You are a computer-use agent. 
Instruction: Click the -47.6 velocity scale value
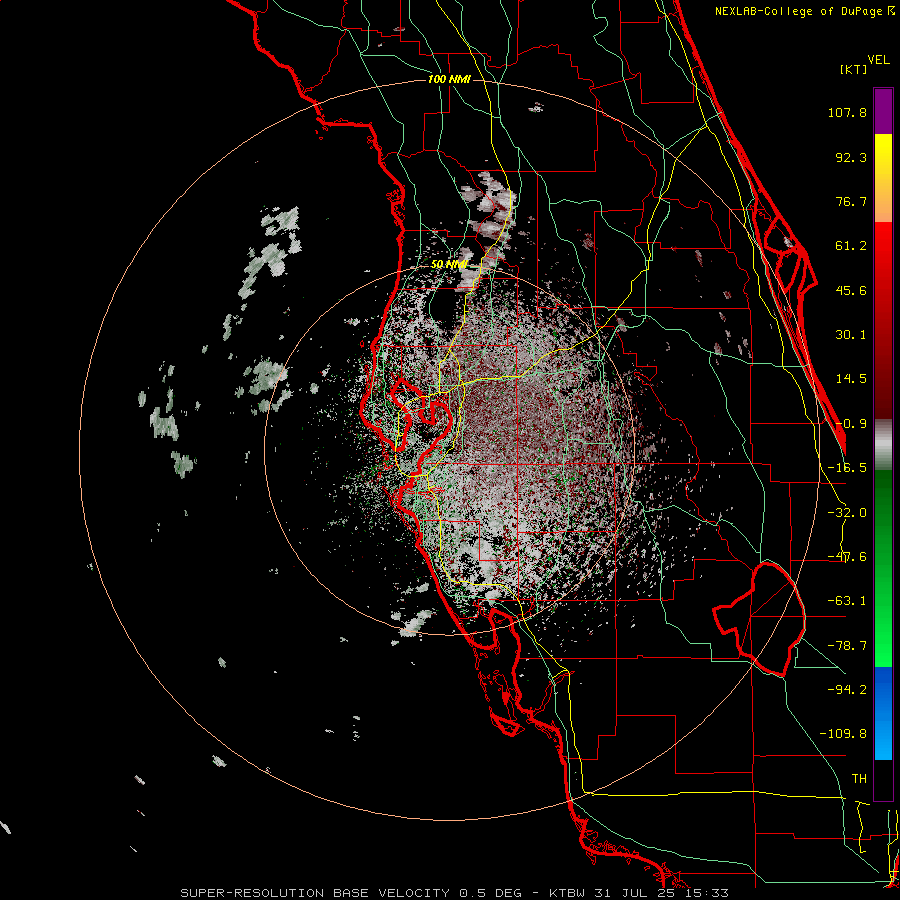tap(847, 557)
